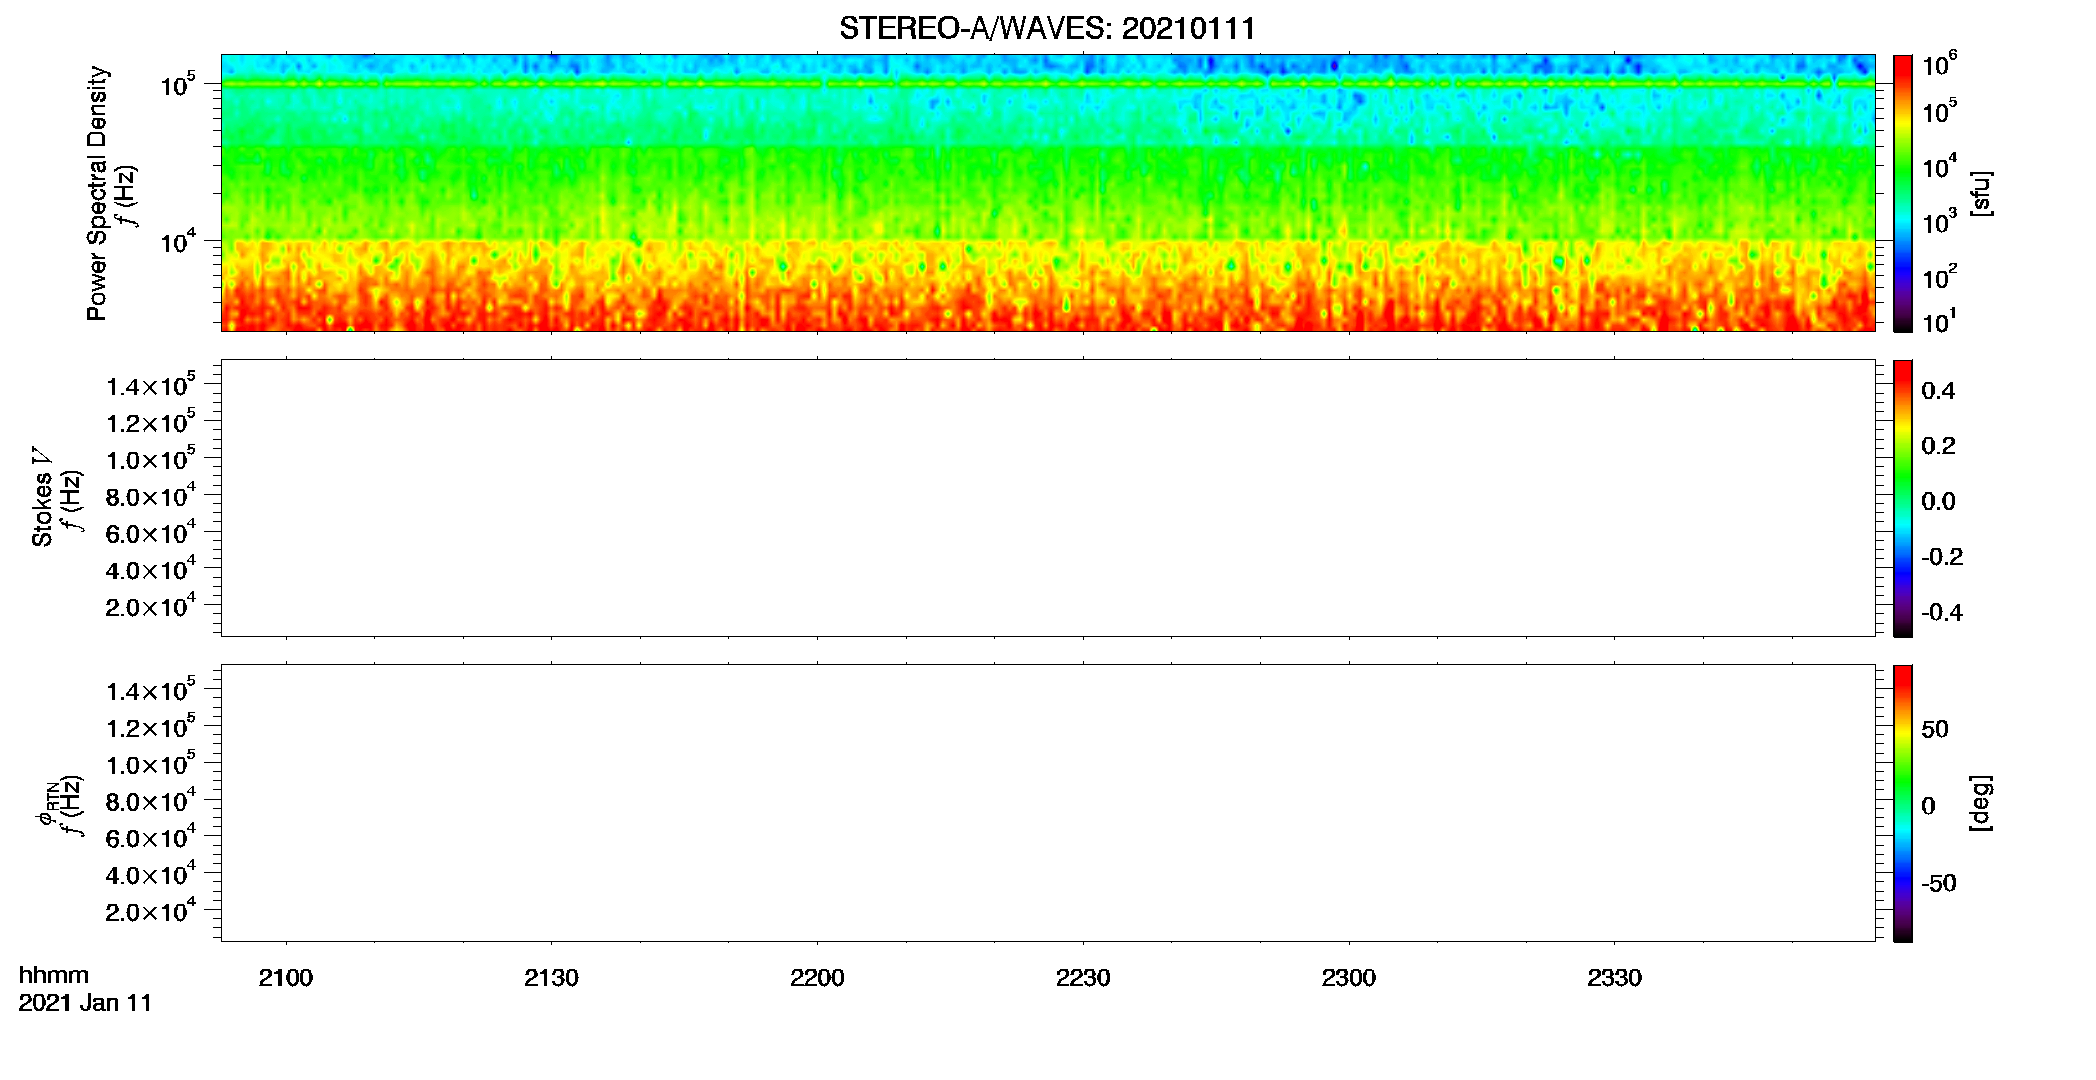Click the sfu colorbar's bottom tick label, 10 to the 1

[x=1940, y=322]
